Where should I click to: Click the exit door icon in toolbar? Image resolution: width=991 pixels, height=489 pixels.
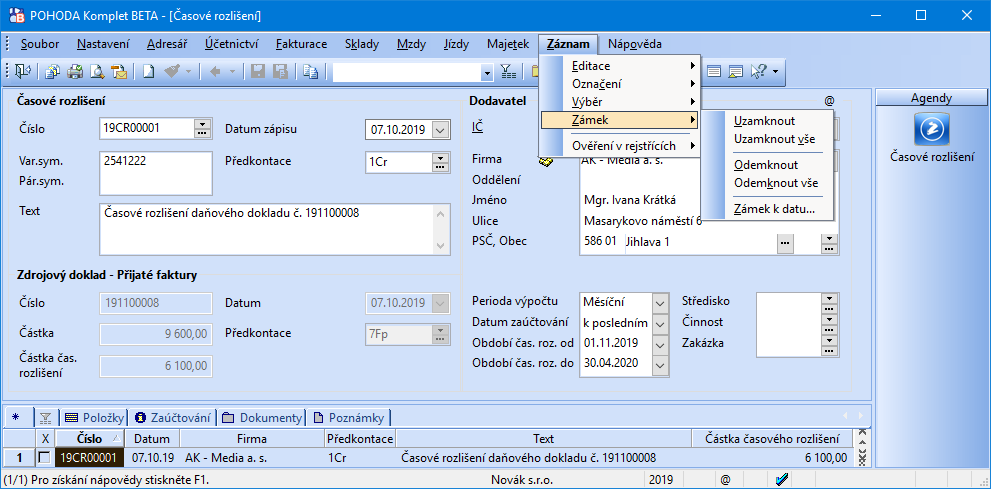coord(23,71)
